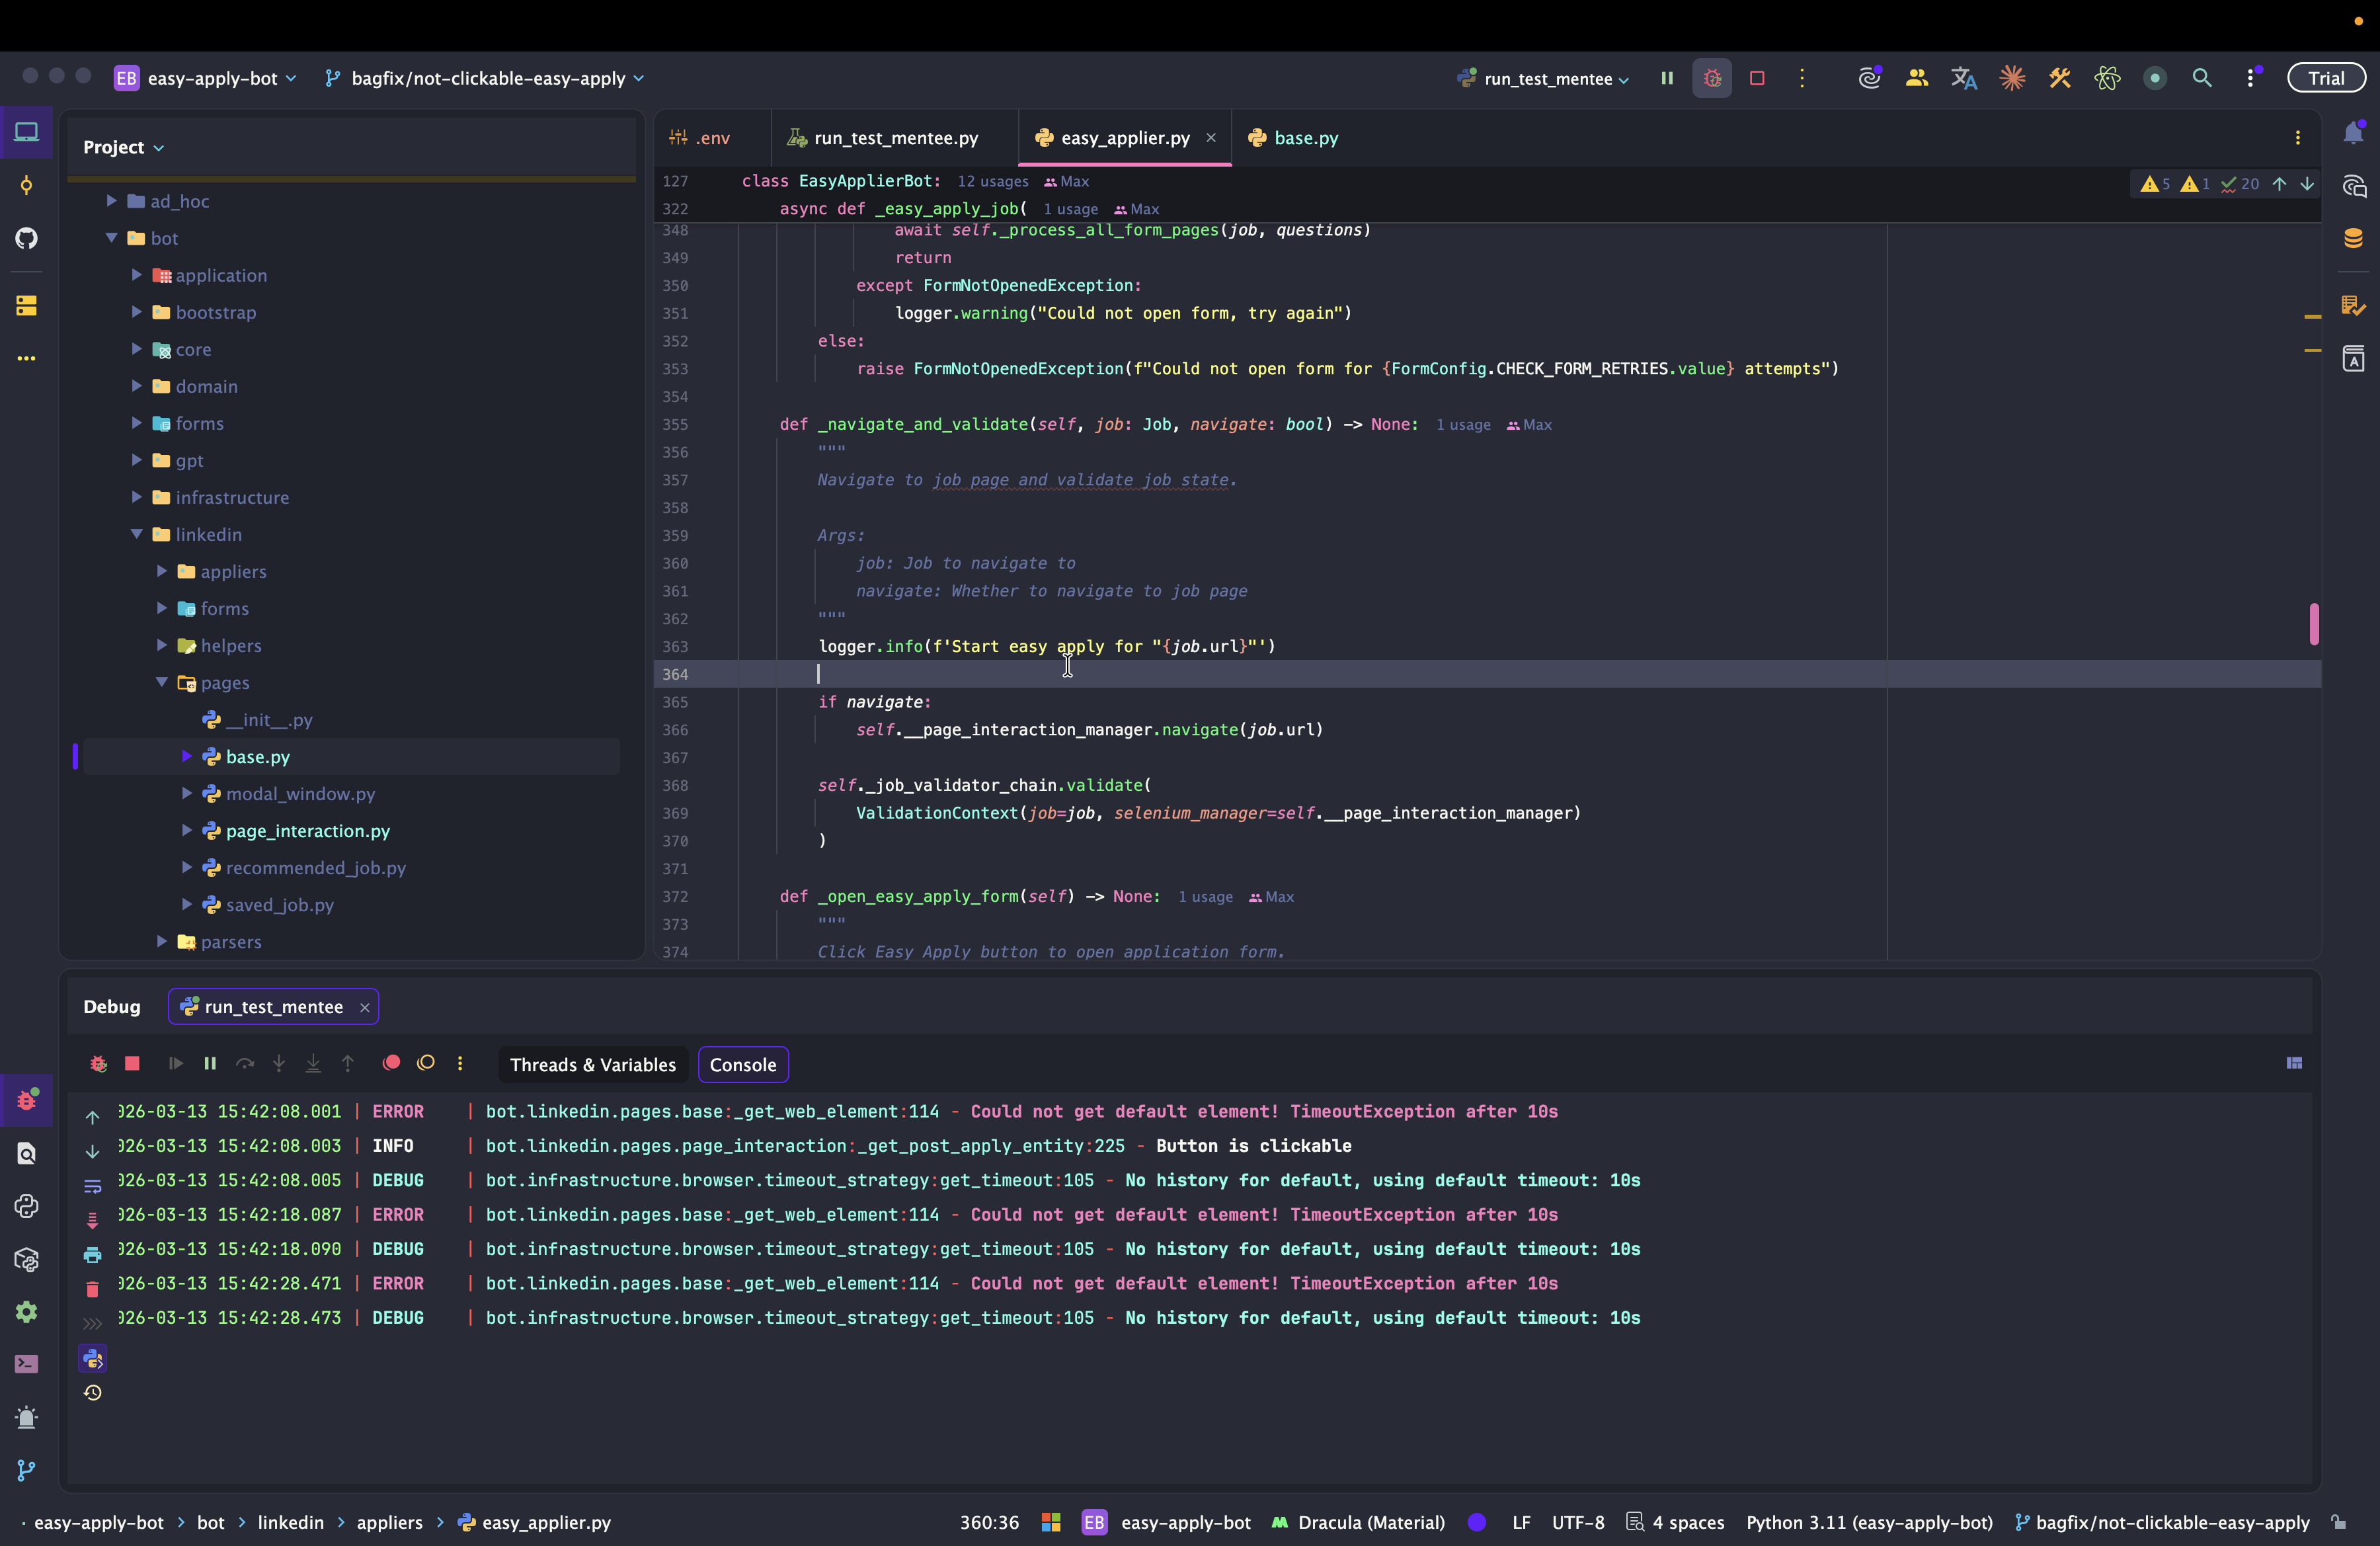Click the View Breakpoints red circle icon
2380x1546 pixels.
(x=391, y=1063)
